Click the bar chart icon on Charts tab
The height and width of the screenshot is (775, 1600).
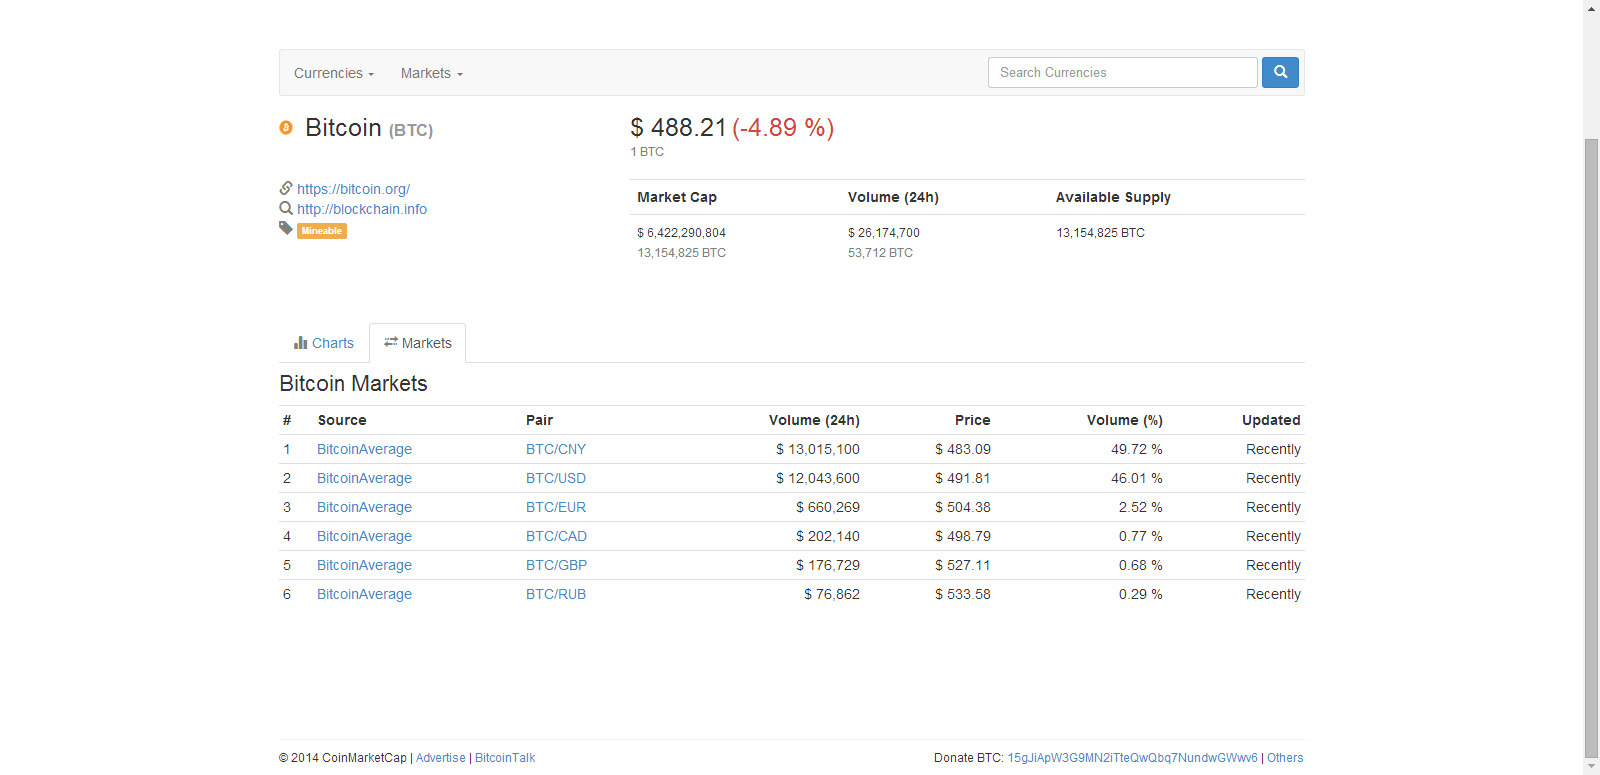[x=300, y=342]
